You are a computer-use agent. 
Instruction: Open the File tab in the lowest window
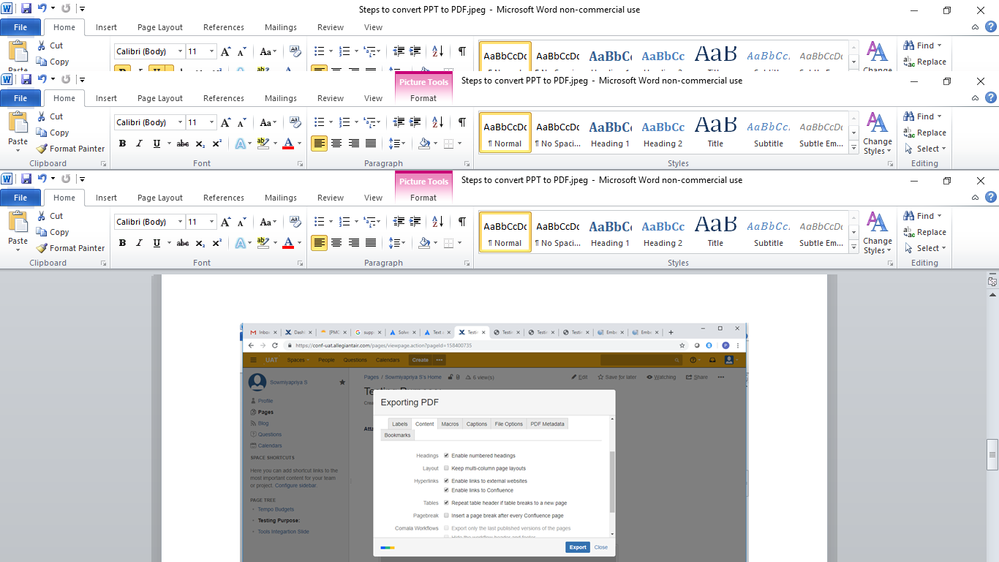click(20, 198)
